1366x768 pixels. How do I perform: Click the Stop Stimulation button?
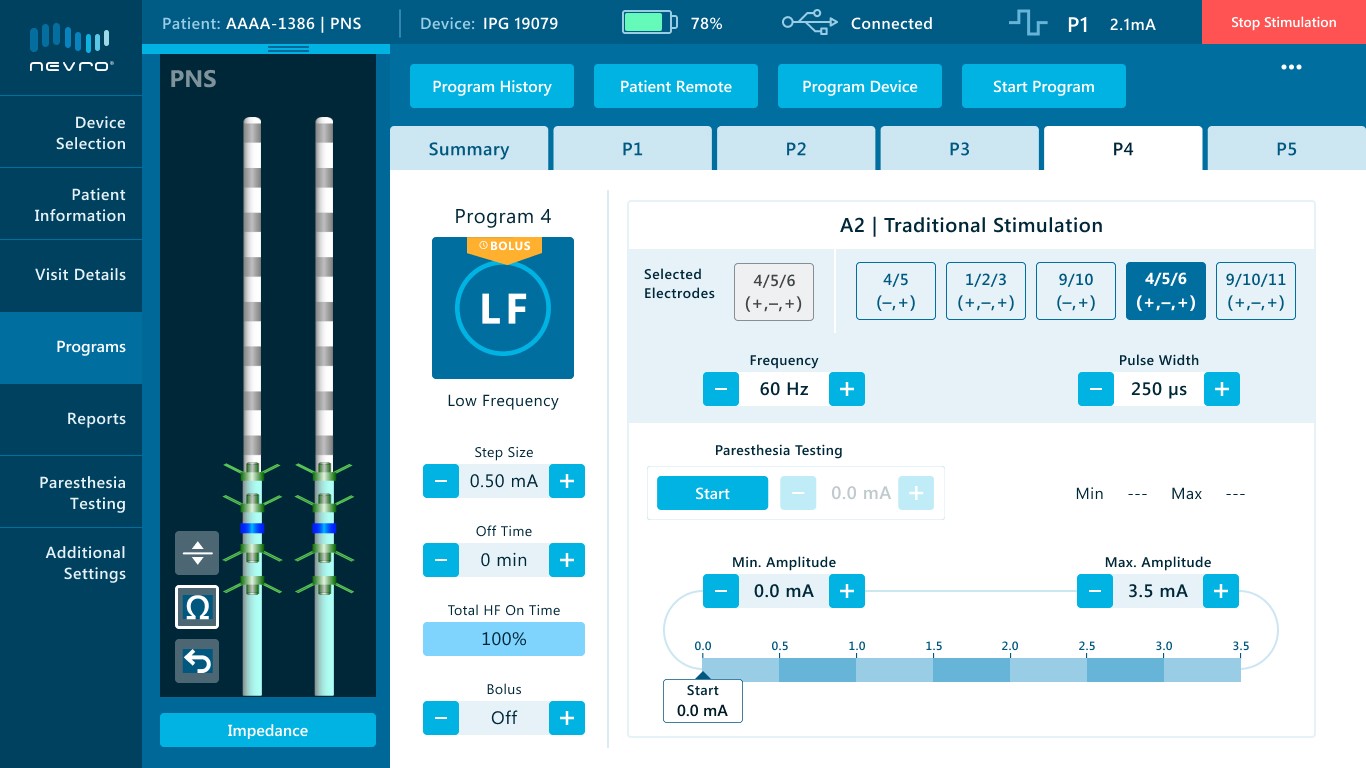coord(1284,22)
